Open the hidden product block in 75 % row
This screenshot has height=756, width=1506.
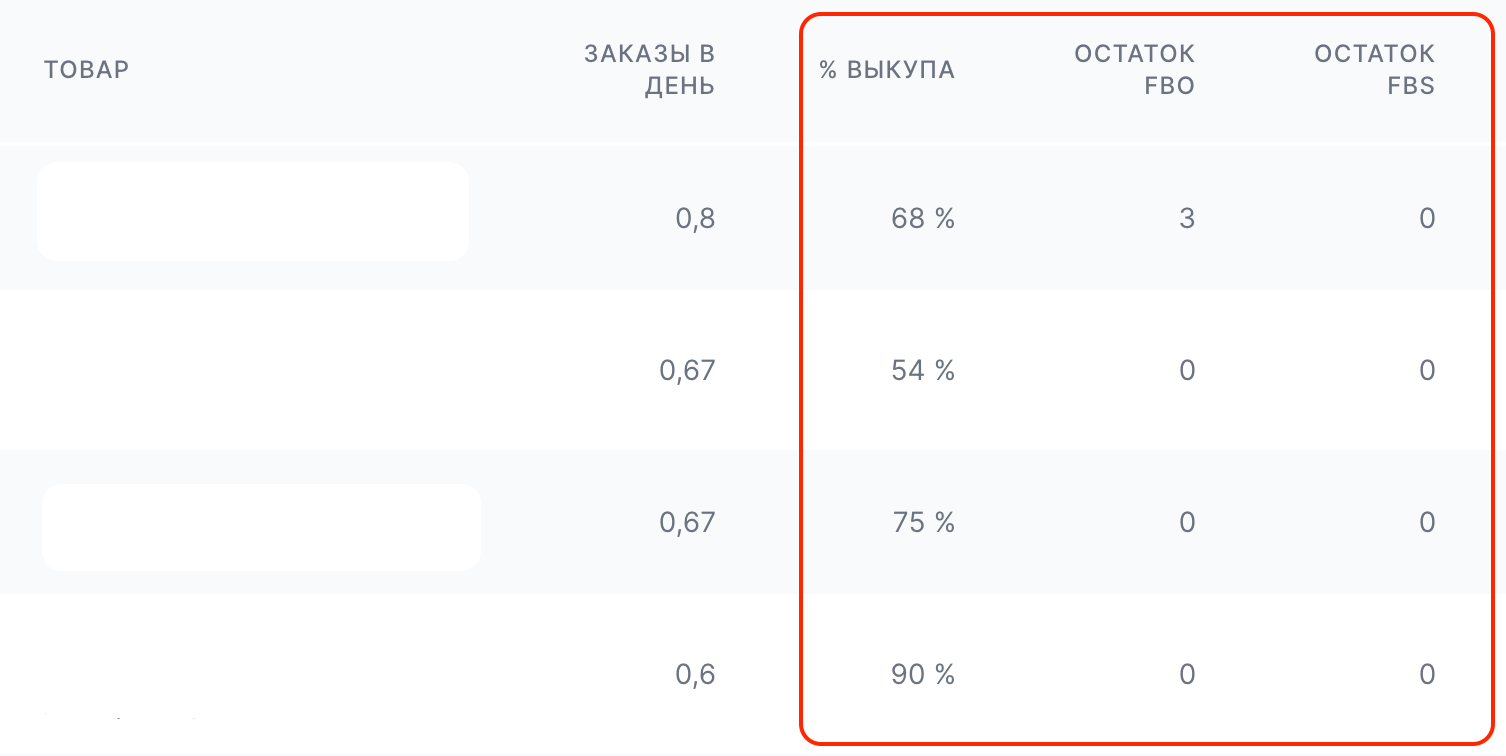point(260,527)
